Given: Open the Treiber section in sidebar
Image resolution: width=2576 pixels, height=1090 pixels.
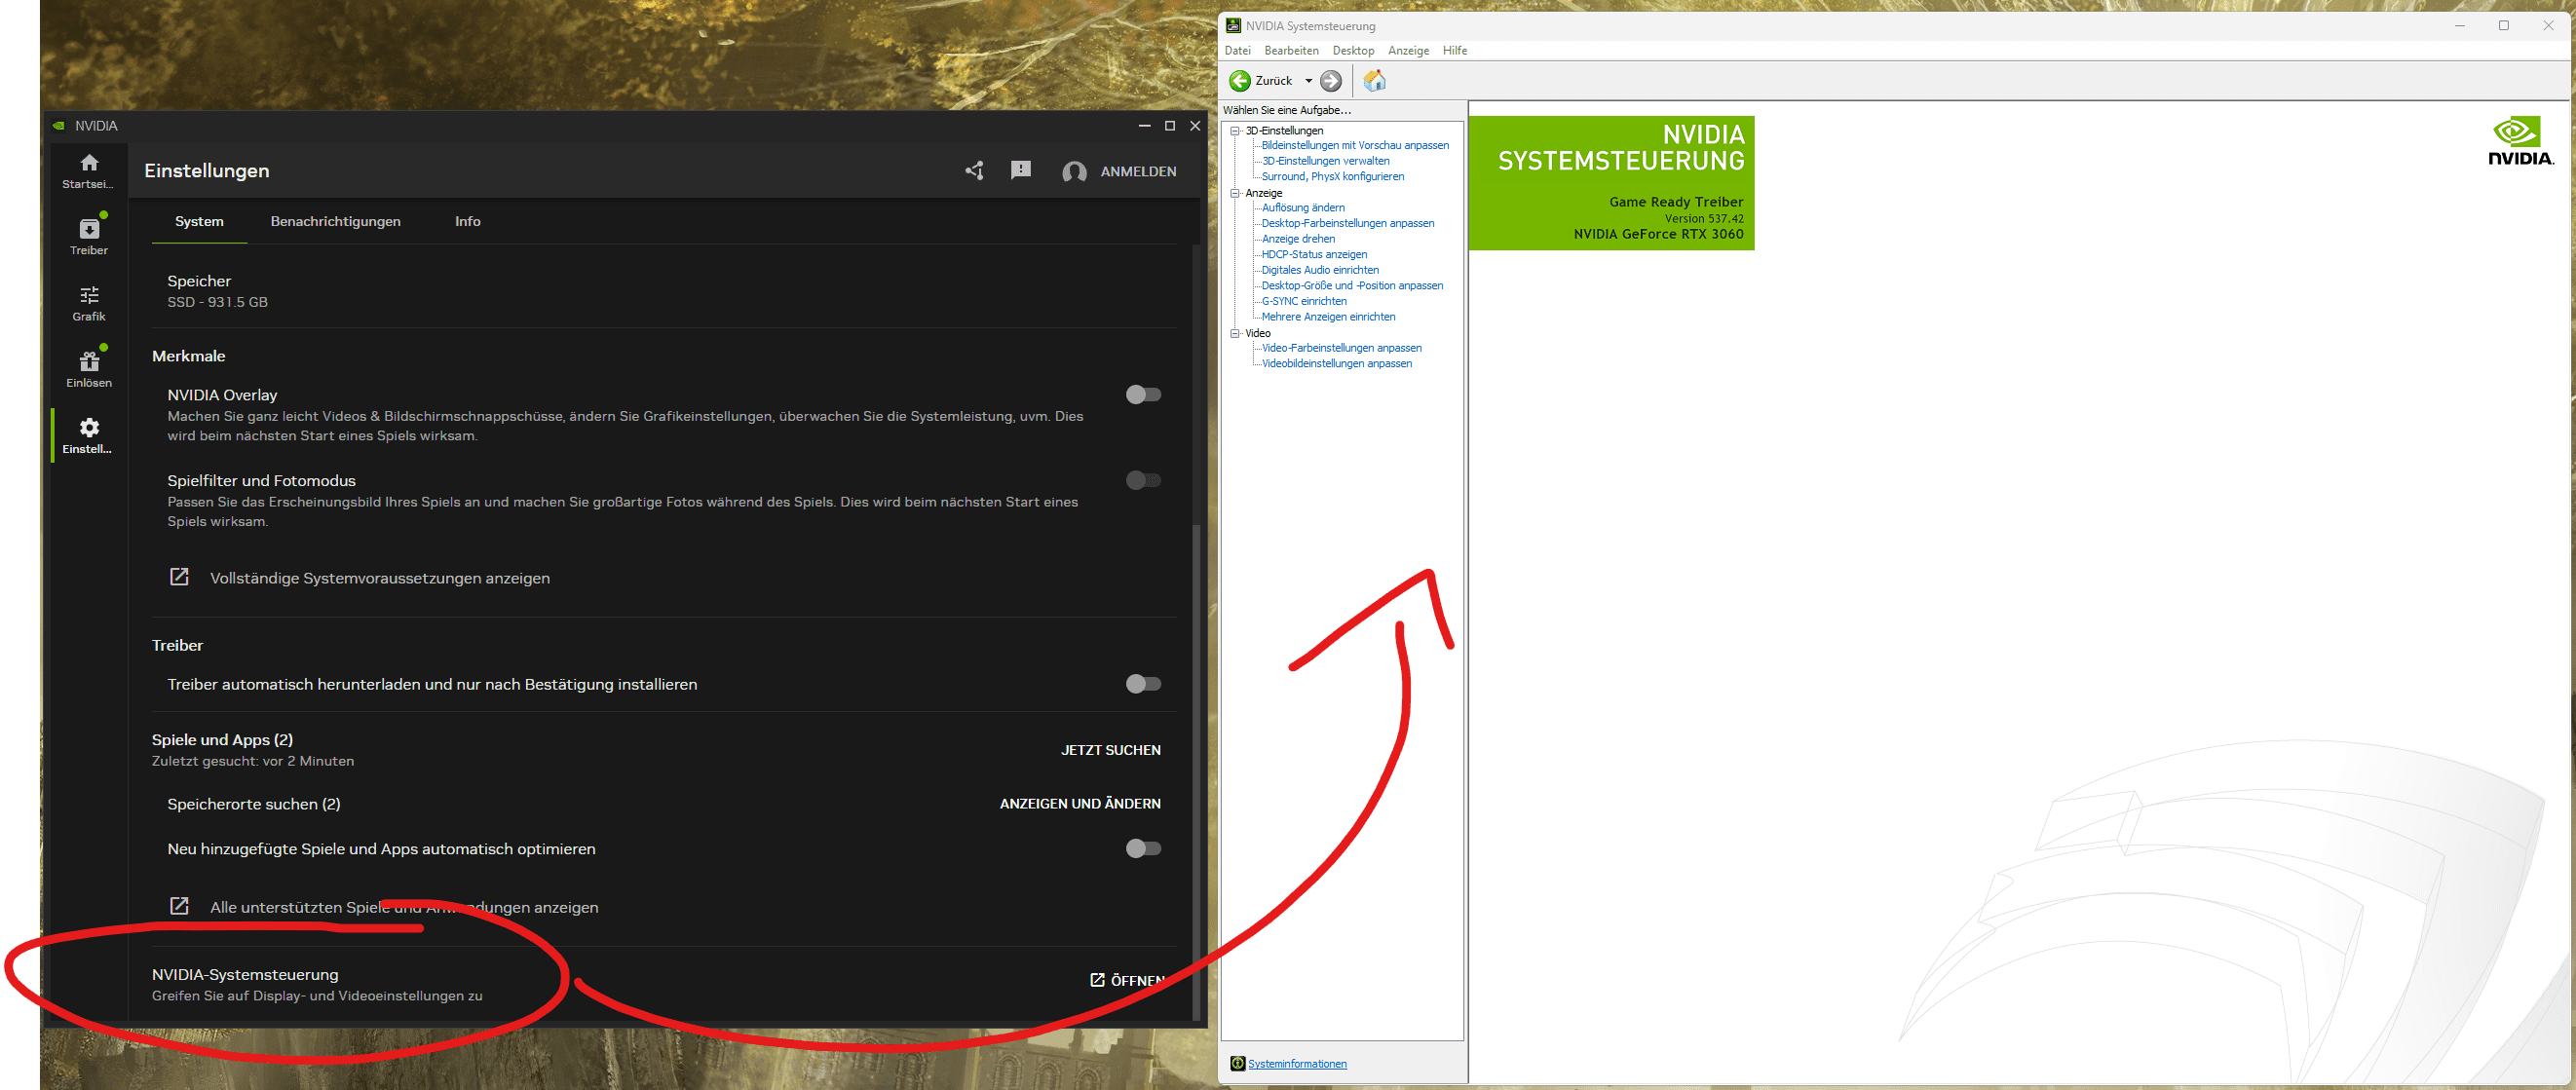Looking at the screenshot, I should pyautogui.click(x=89, y=237).
